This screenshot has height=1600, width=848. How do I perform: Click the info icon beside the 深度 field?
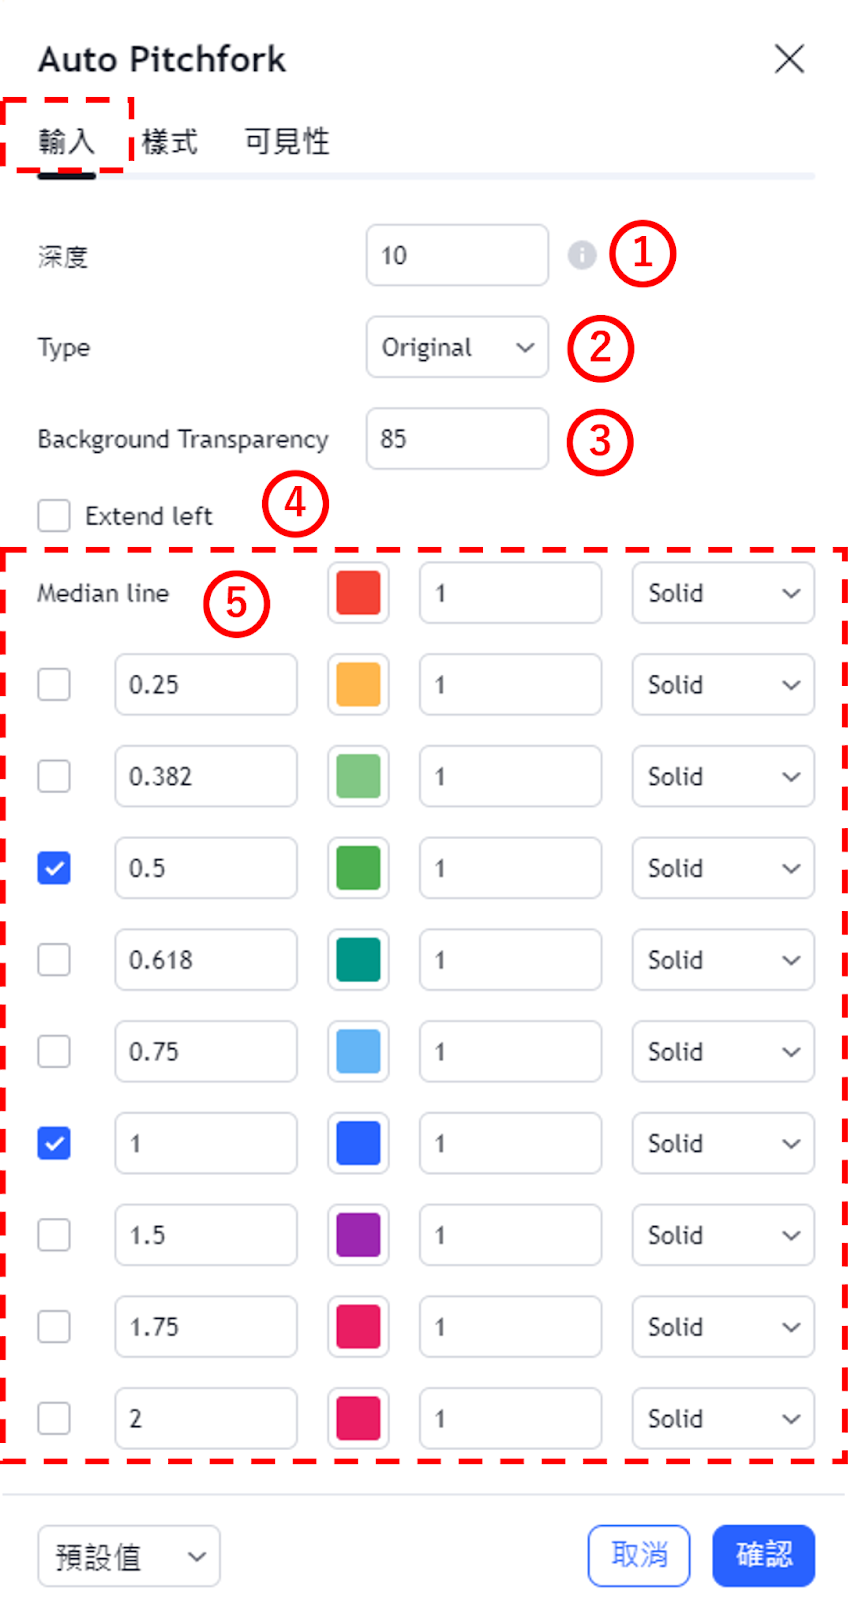(x=582, y=255)
